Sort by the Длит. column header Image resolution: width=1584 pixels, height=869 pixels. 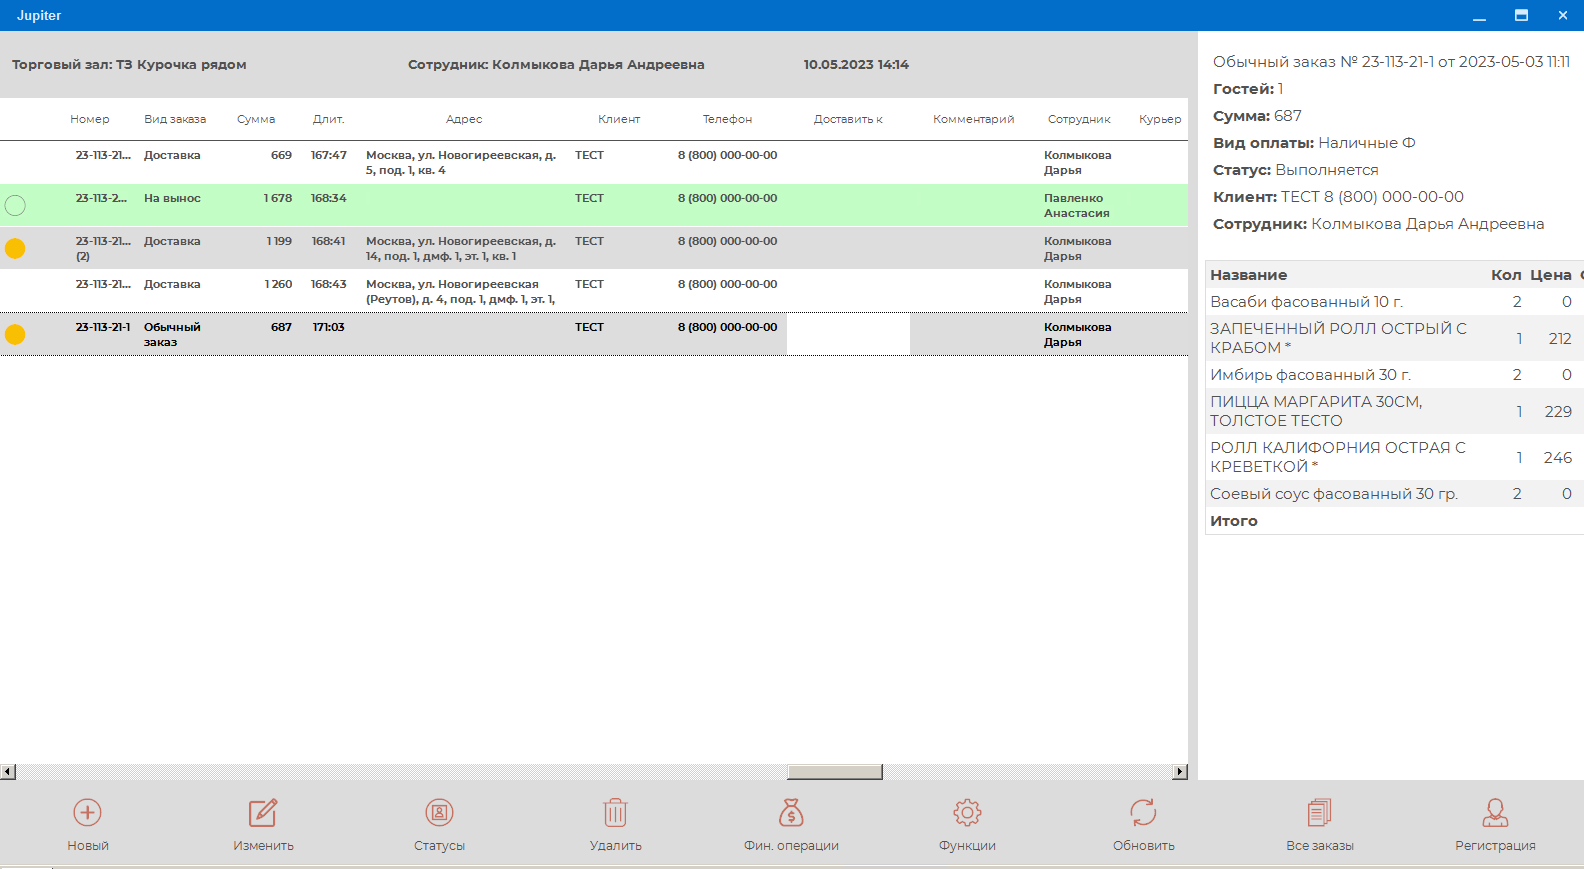click(328, 119)
